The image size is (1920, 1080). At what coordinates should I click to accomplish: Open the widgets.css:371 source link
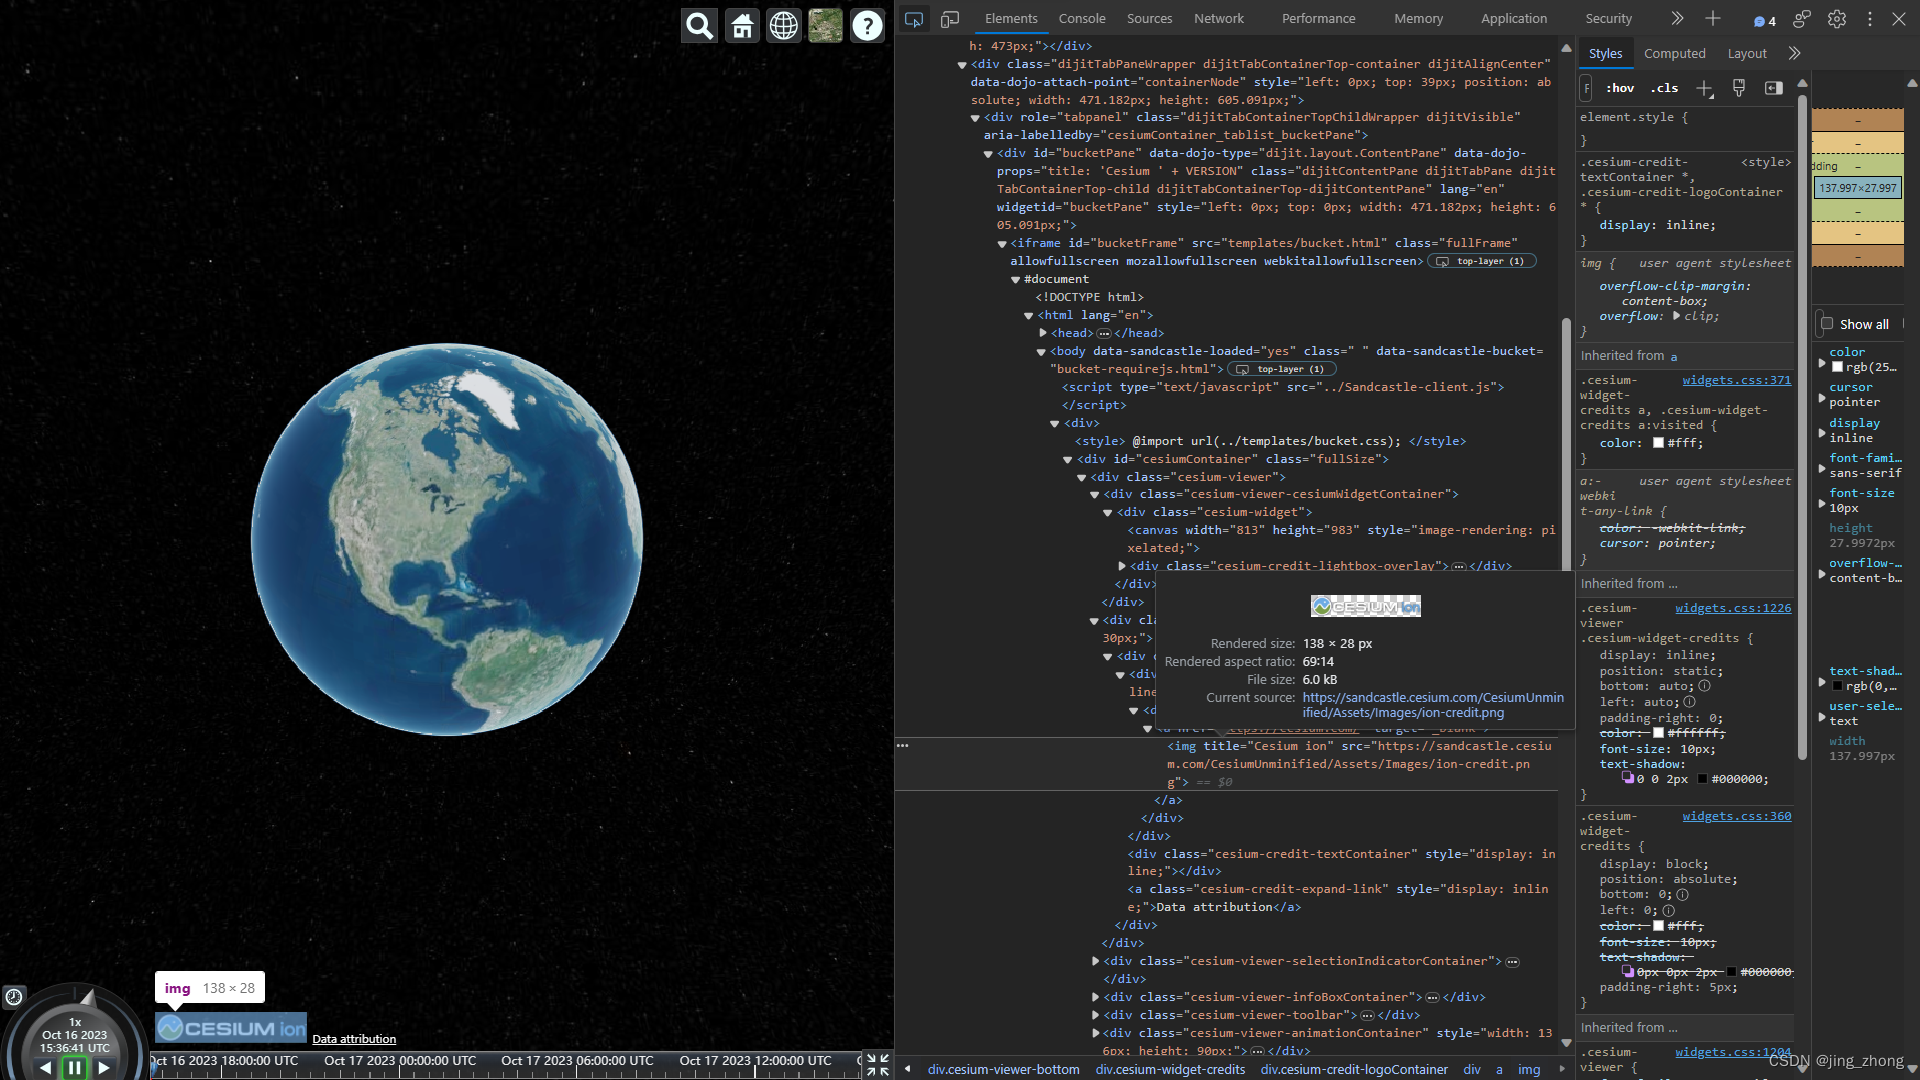(1736, 380)
